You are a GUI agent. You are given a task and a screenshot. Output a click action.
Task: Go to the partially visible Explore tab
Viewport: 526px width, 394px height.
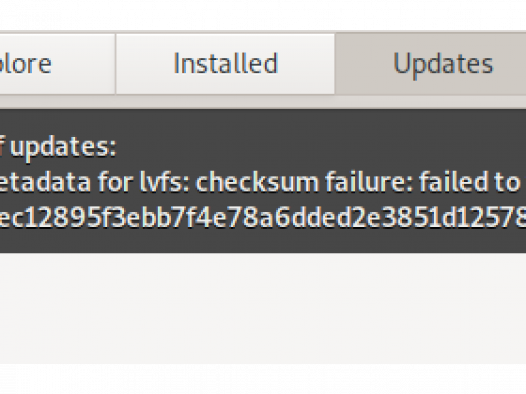[57, 64]
